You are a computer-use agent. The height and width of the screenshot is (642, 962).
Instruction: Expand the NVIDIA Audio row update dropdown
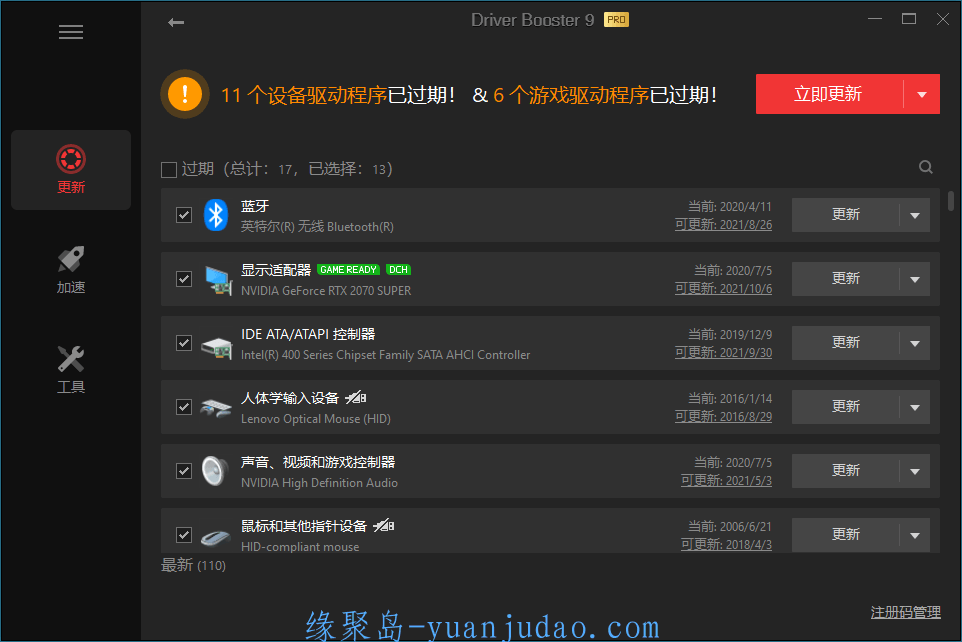click(x=915, y=471)
